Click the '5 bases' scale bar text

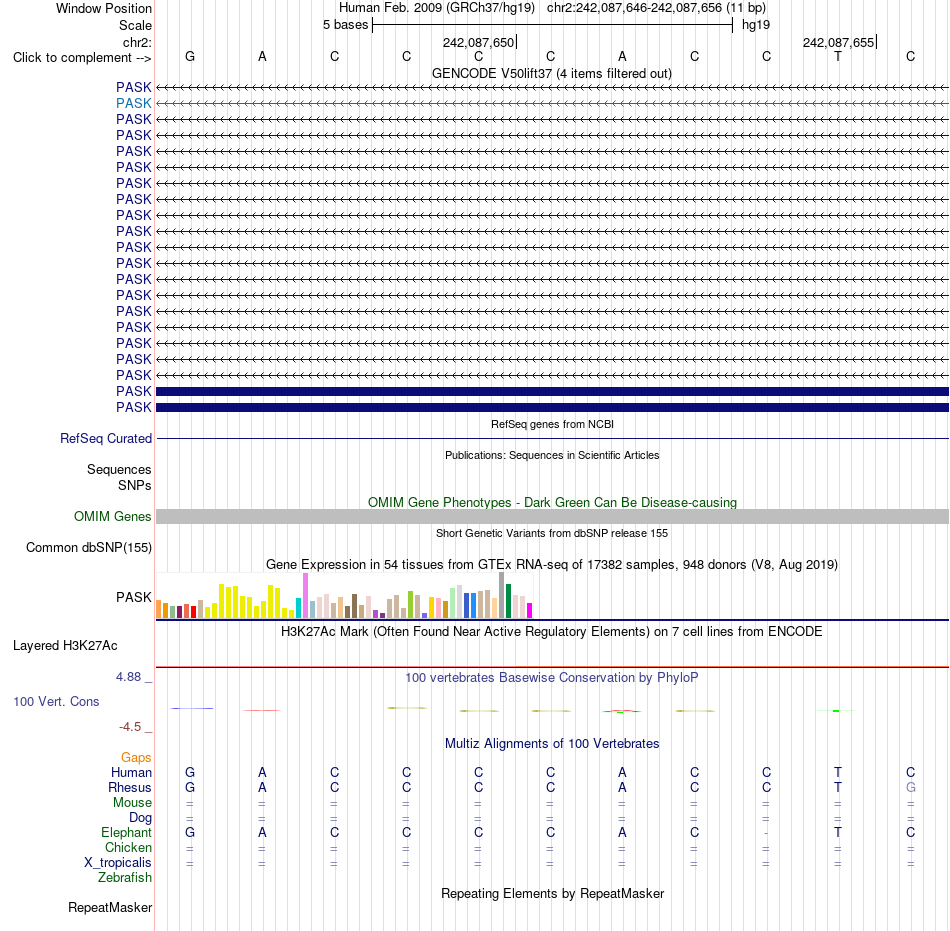pos(345,25)
